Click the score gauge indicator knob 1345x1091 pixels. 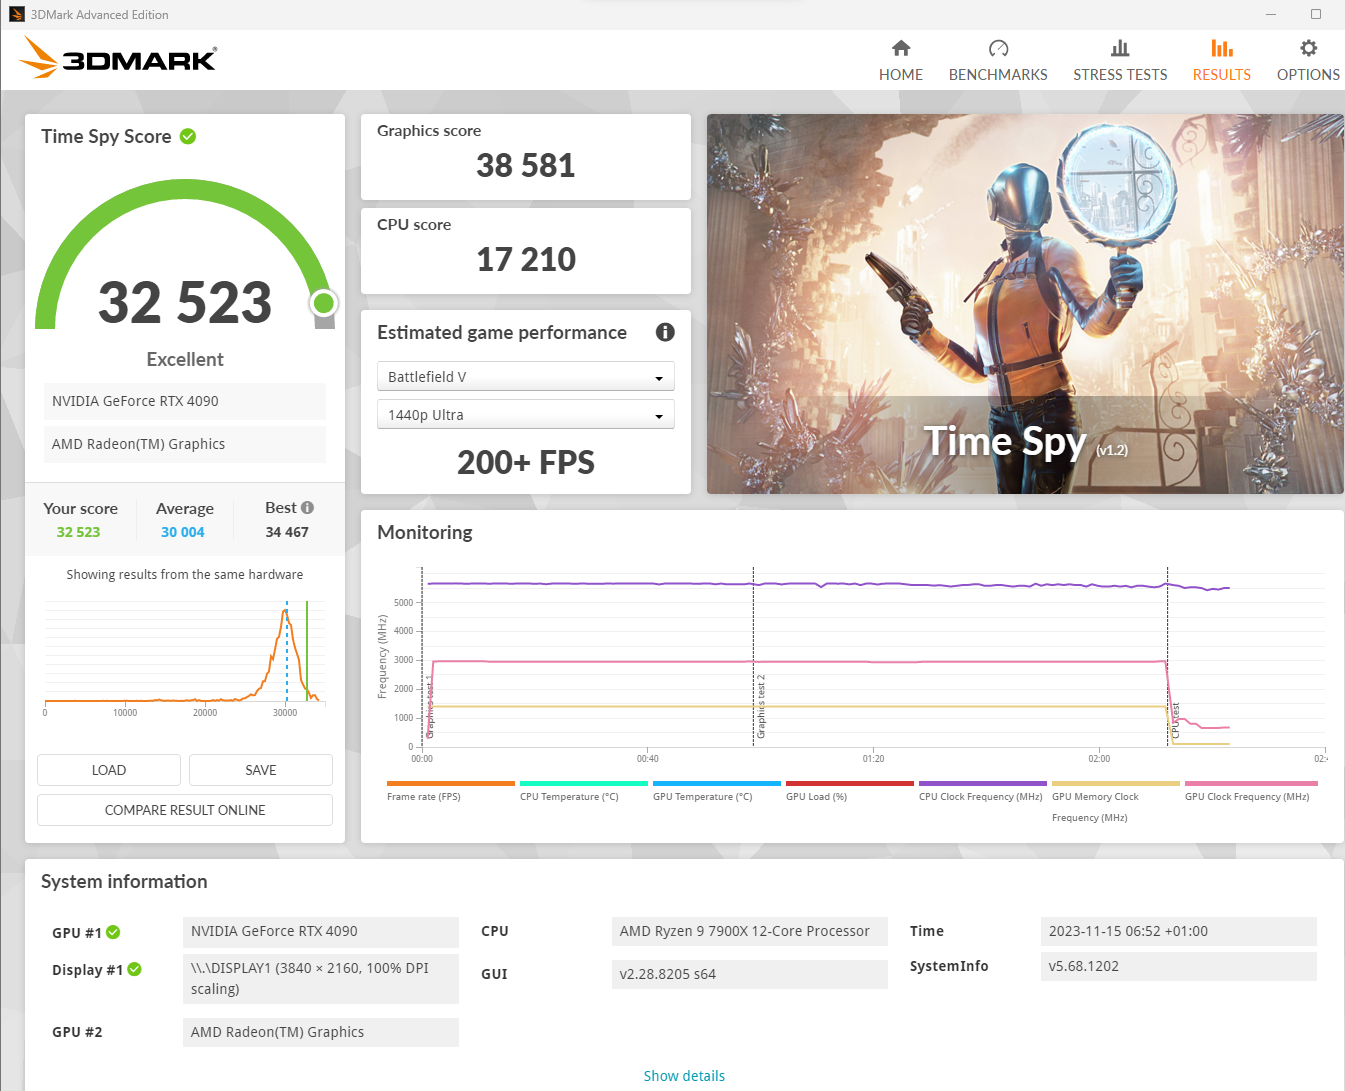coord(324,302)
